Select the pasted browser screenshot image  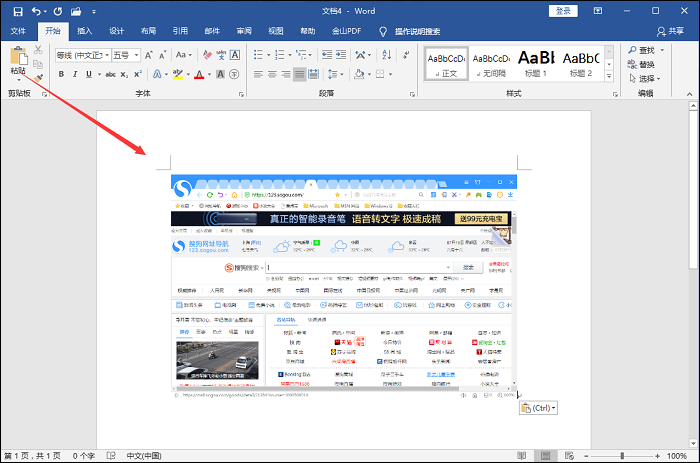click(x=344, y=287)
